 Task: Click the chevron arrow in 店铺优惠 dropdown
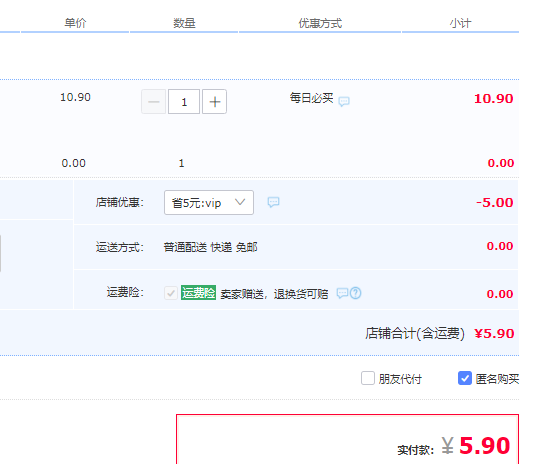click(240, 202)
